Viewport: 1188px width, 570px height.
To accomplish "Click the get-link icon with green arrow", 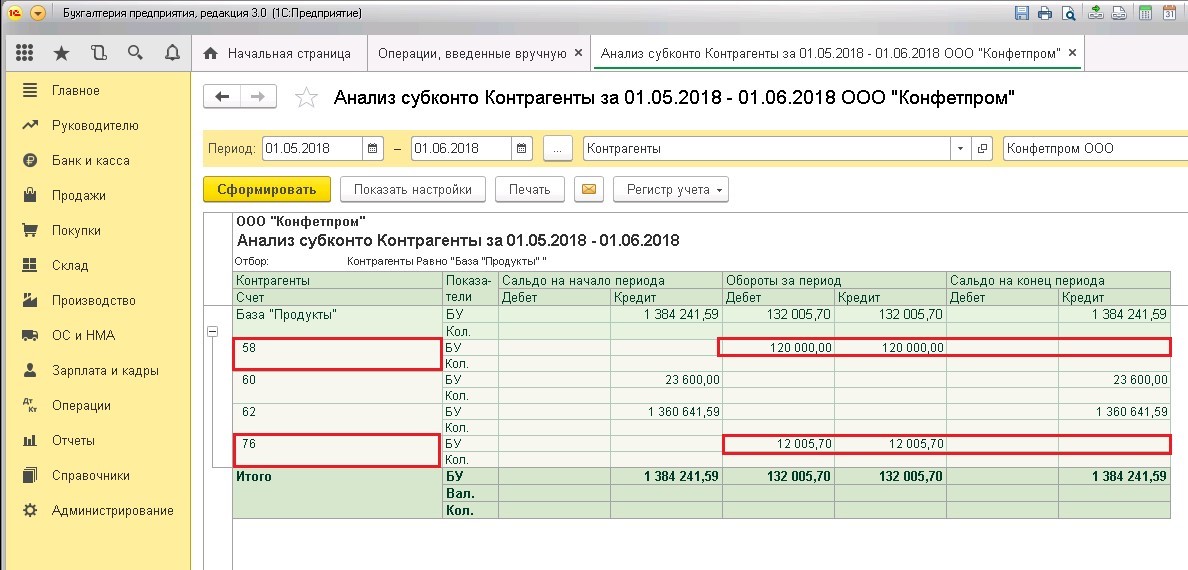I will pyautogui.click(x=1095, y=13).
